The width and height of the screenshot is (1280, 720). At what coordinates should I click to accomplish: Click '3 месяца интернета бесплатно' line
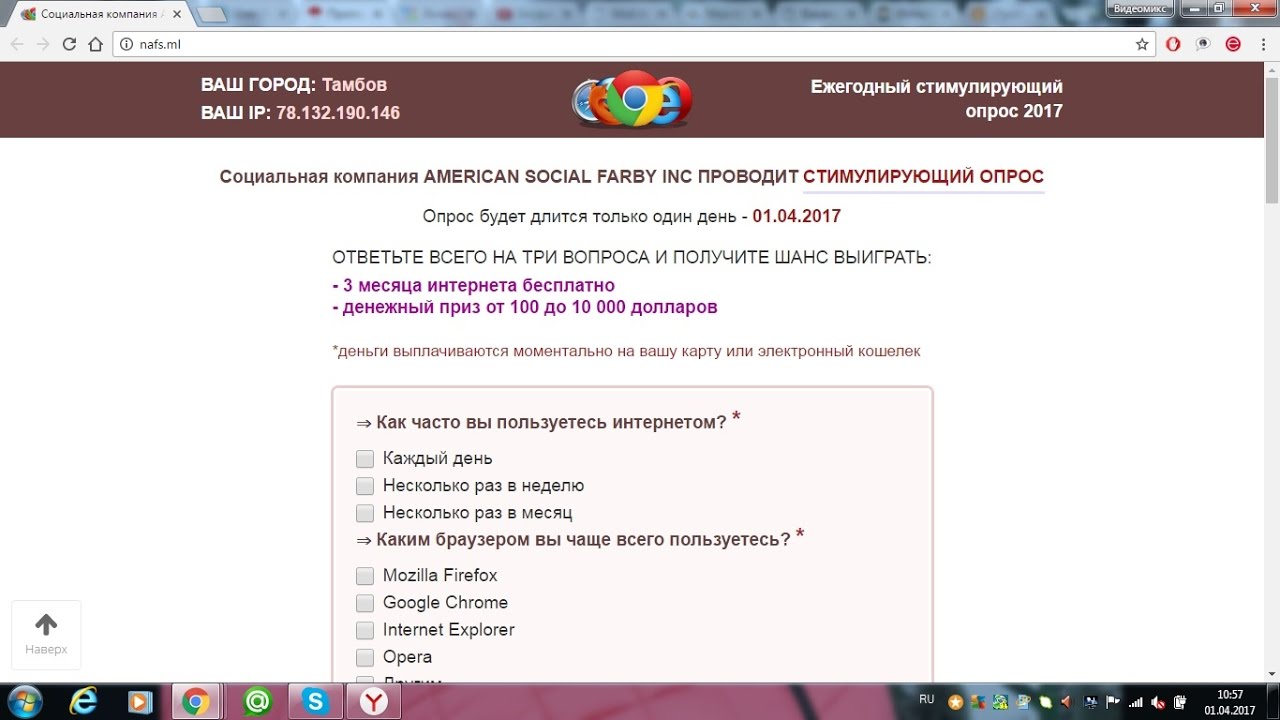474,285
